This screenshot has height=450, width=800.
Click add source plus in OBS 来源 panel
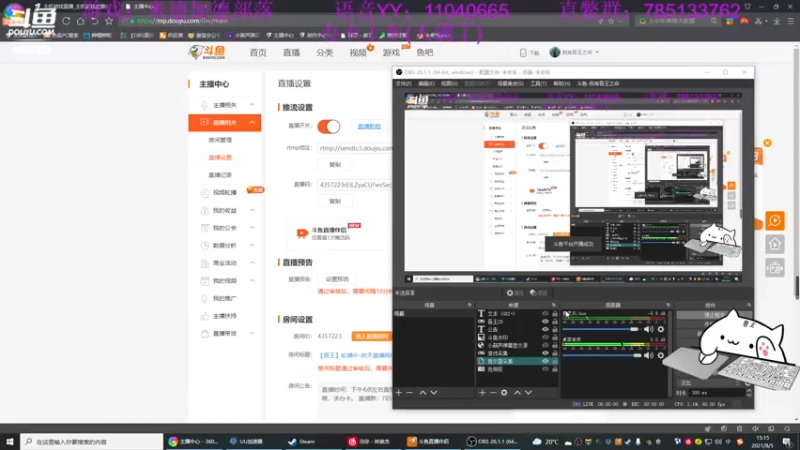[x=482, y=392]
